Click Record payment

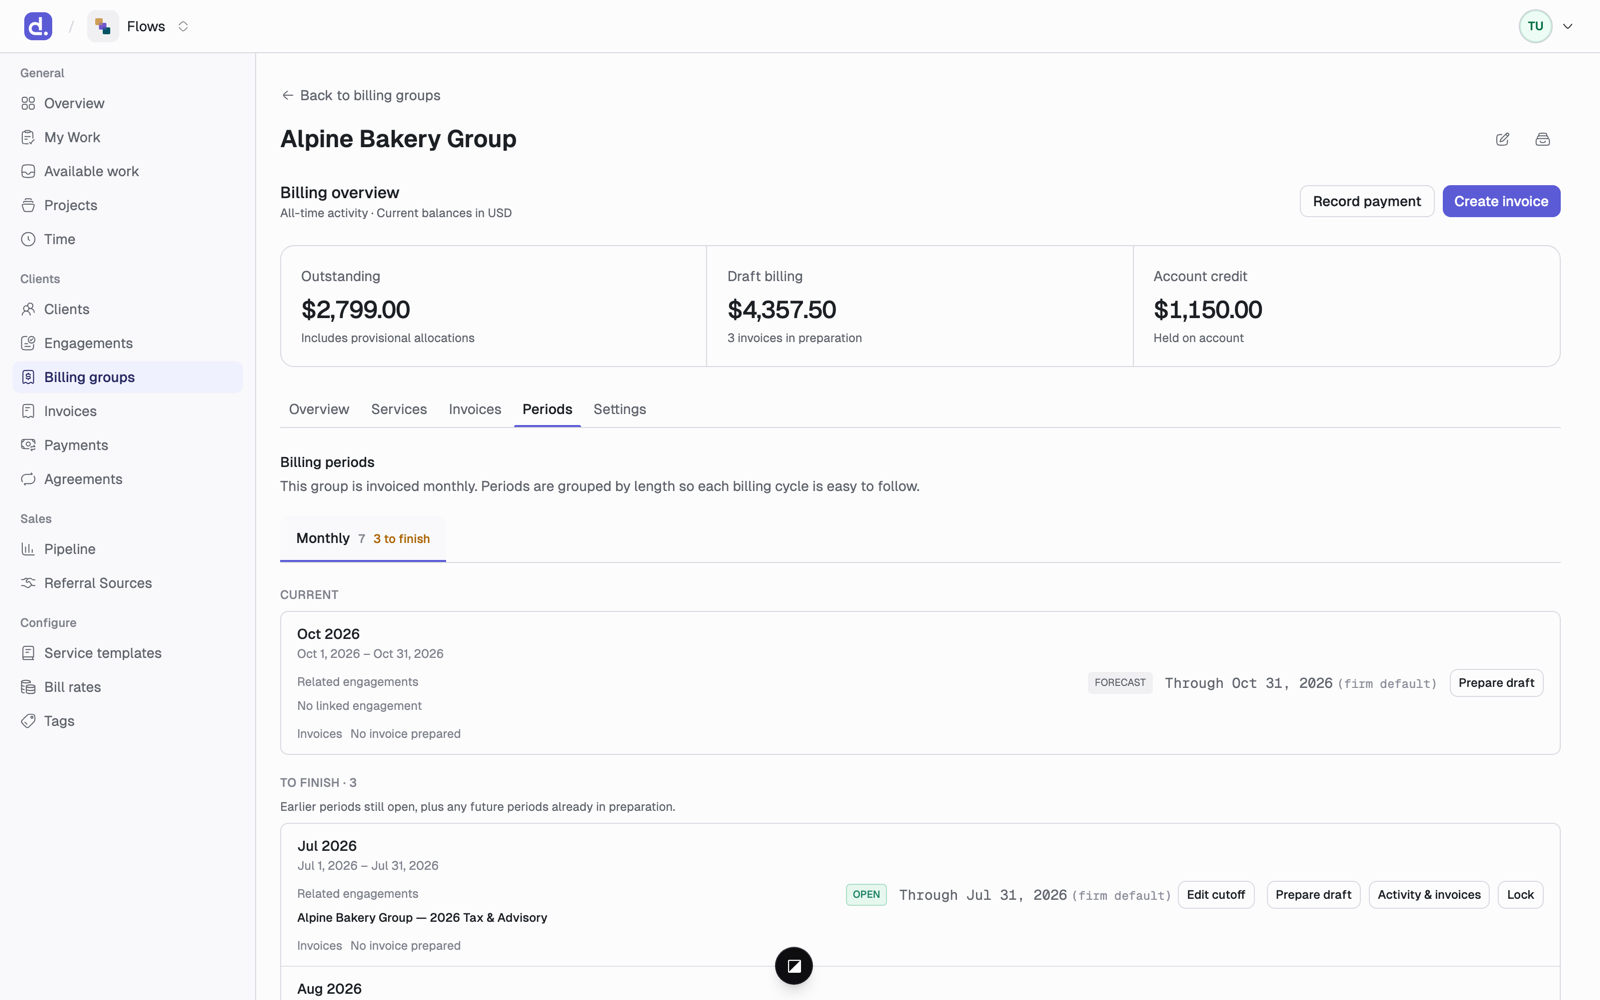(1366, 201)
